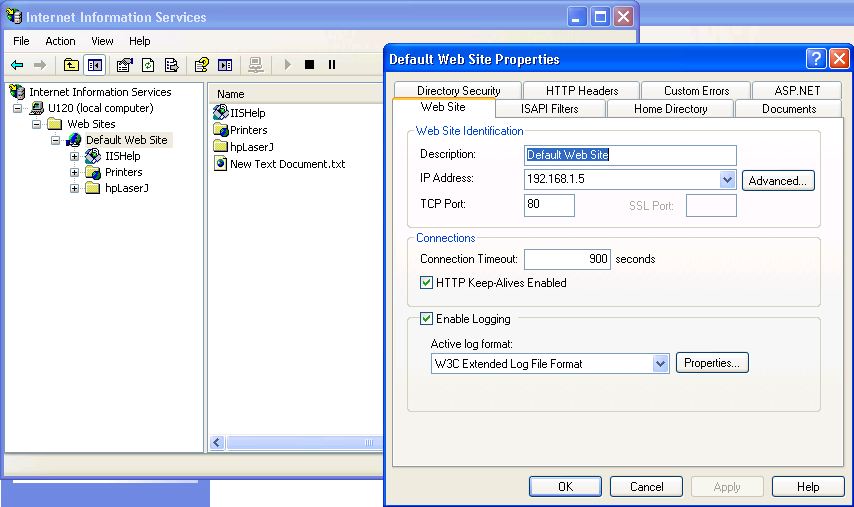Click the Properties toolbar icon
854x507 pixels.
tap(125, 65)
